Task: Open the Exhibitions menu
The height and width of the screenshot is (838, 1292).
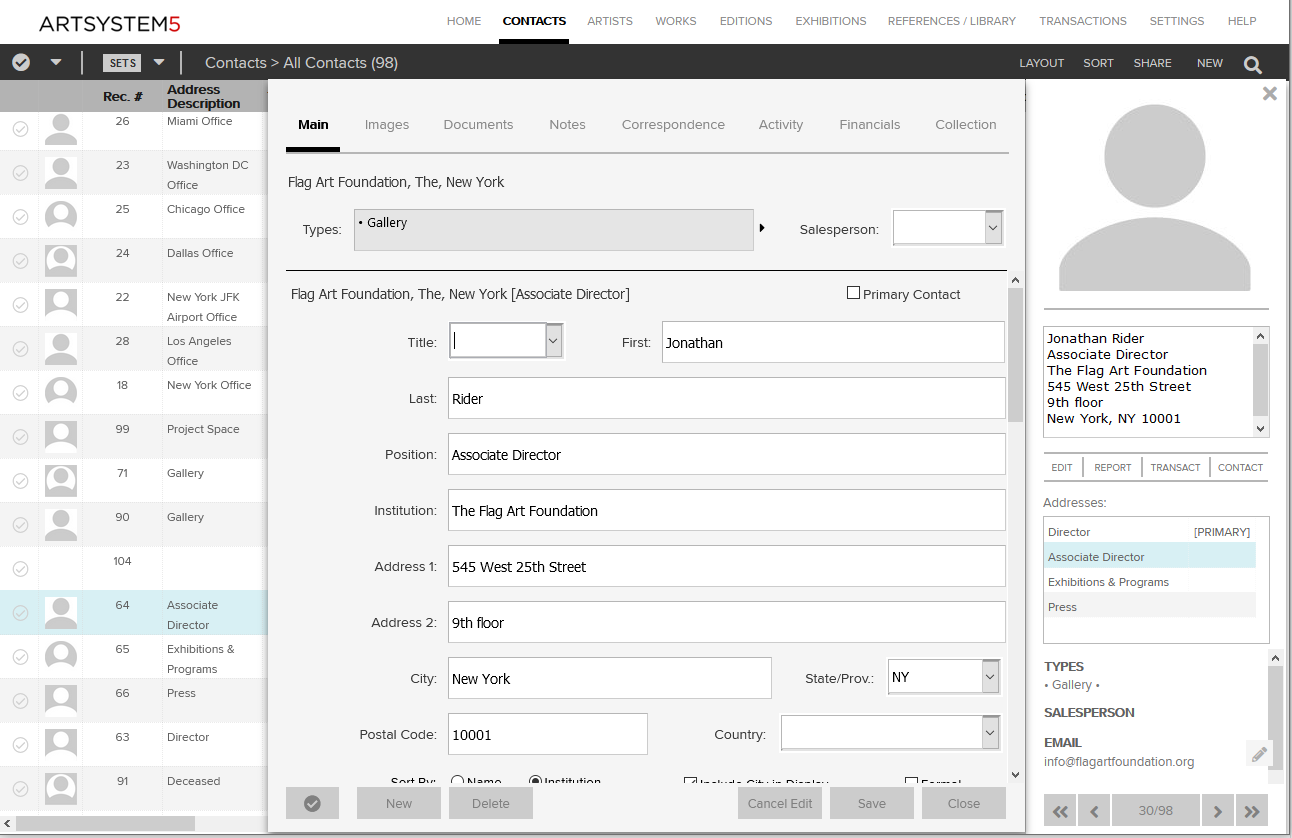Action: tap(830, 21)
